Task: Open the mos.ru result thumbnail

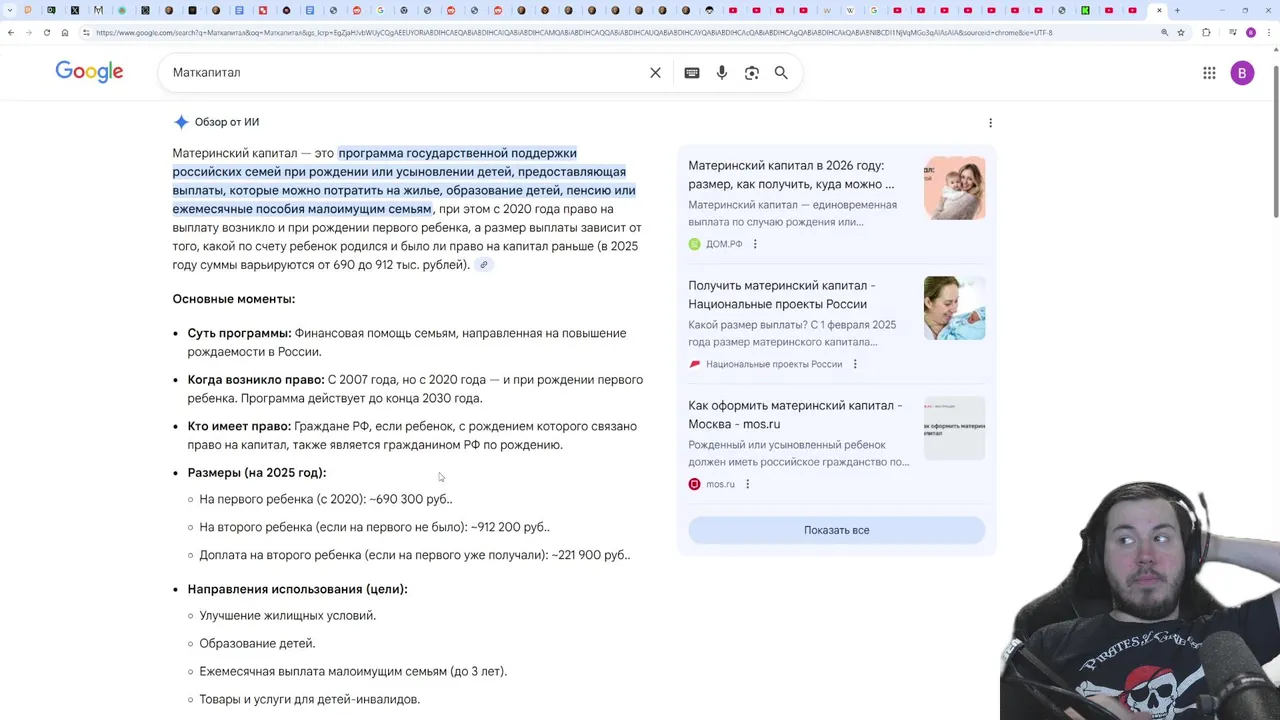Action: [x=954, y=428]
